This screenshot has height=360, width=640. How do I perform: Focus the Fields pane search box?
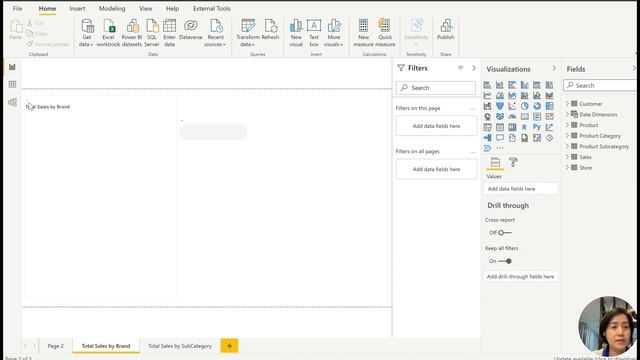coord(600,85)
